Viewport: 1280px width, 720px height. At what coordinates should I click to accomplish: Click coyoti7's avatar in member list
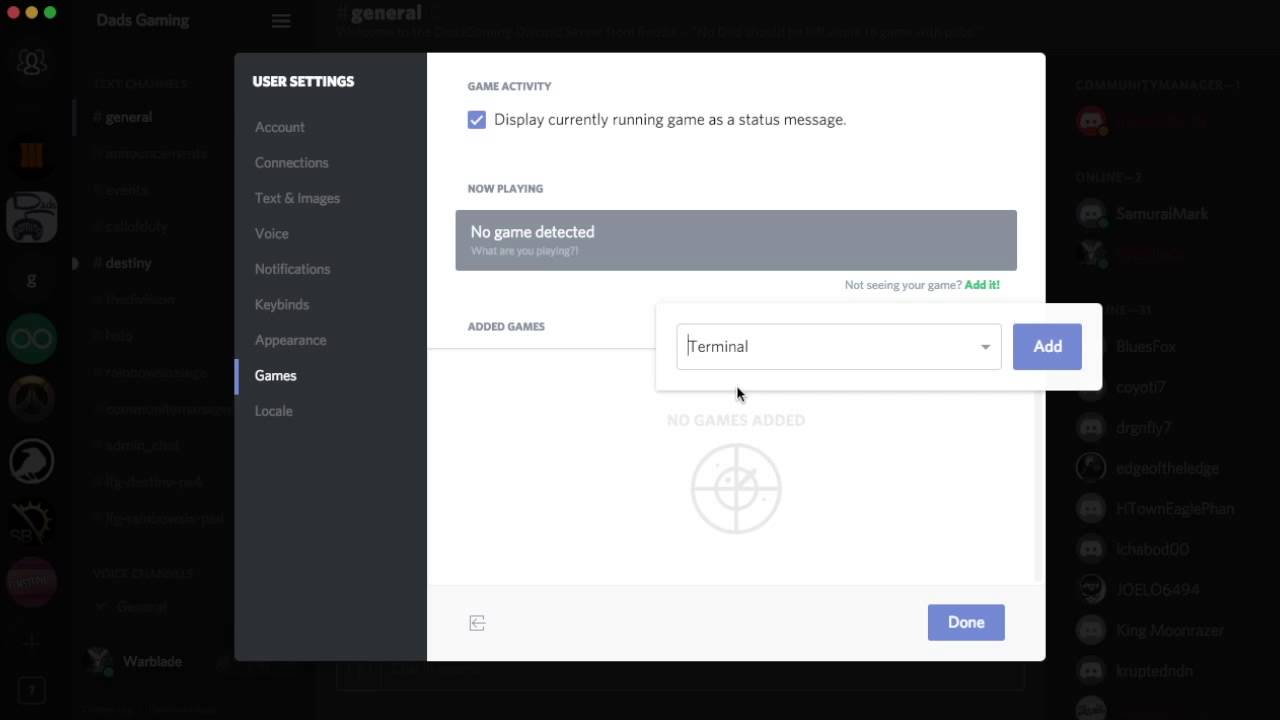[1091, 387]
